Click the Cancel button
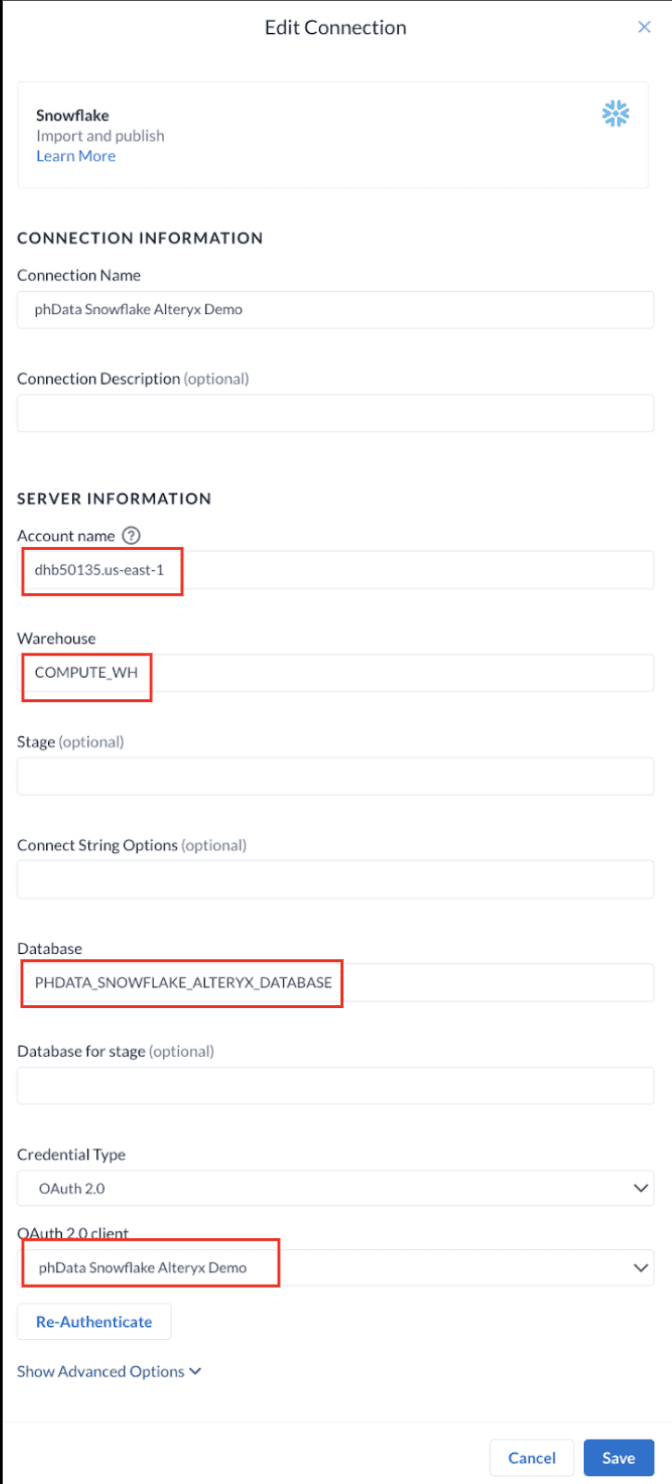This screenshot has height=1484, width=672. tap(531, 1458)
